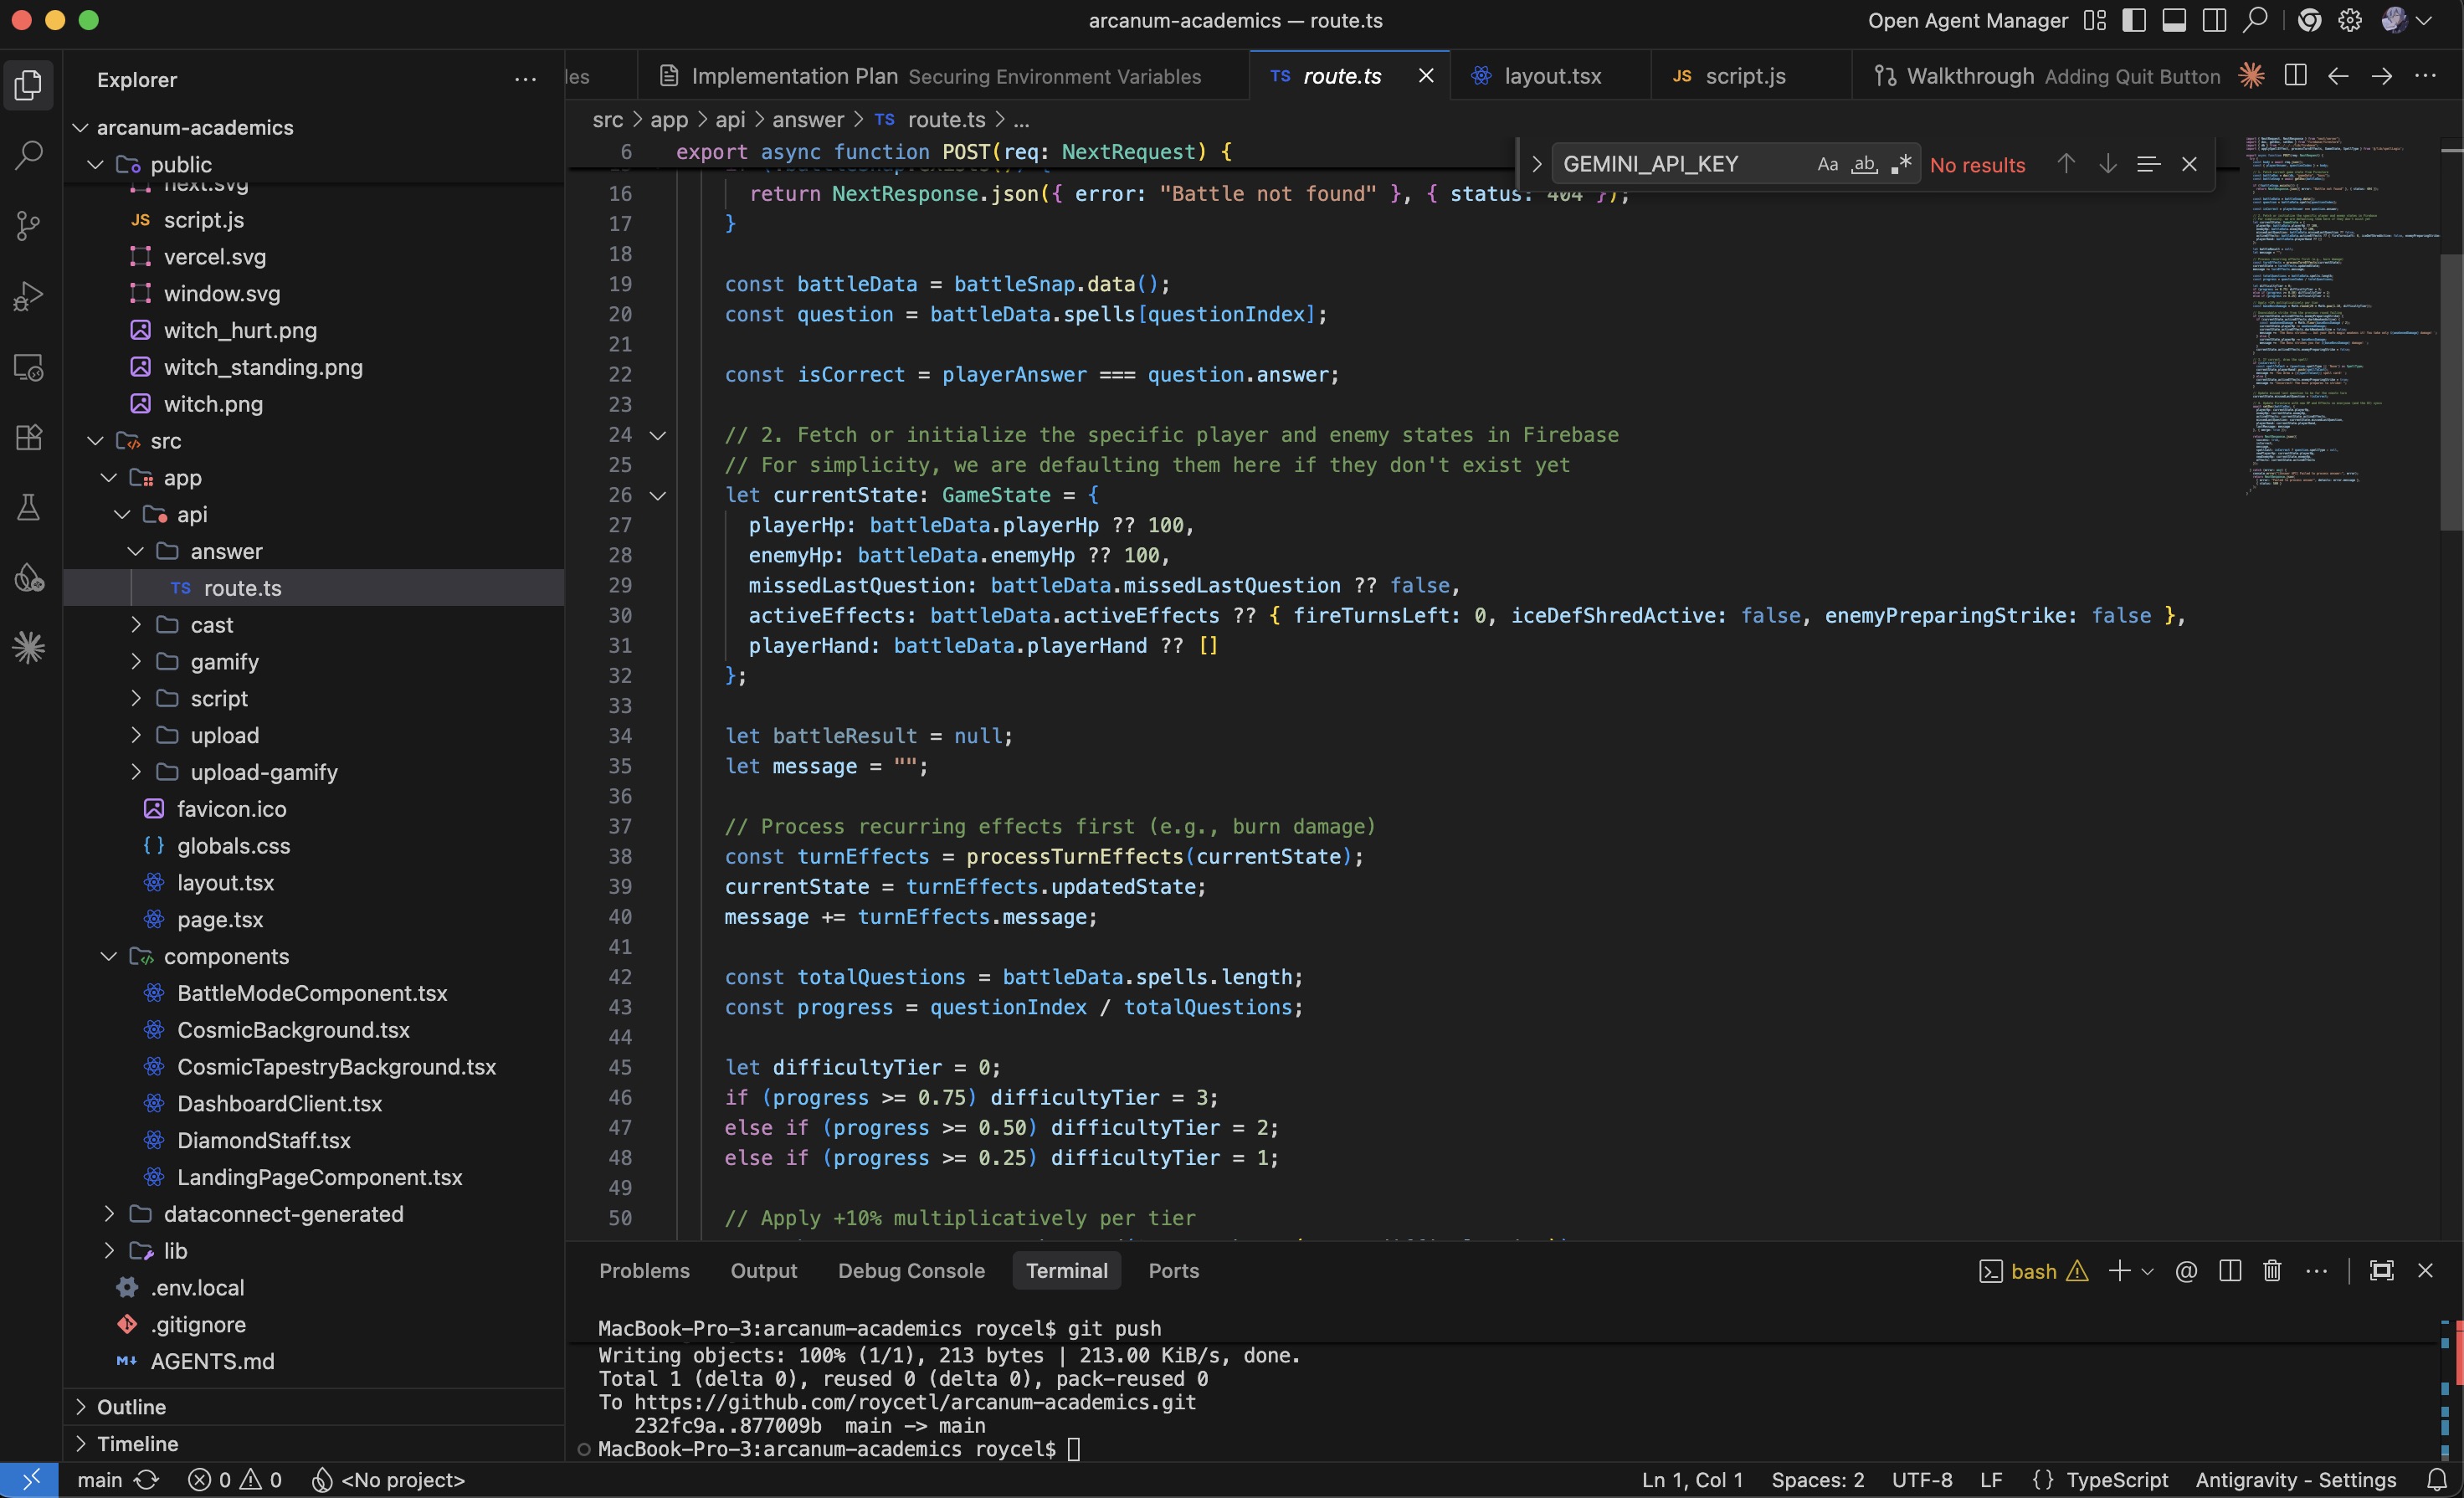The image size is (2464, 1498).
Task: Click the Kill Terminal trash icon
Action: 2271,1270
